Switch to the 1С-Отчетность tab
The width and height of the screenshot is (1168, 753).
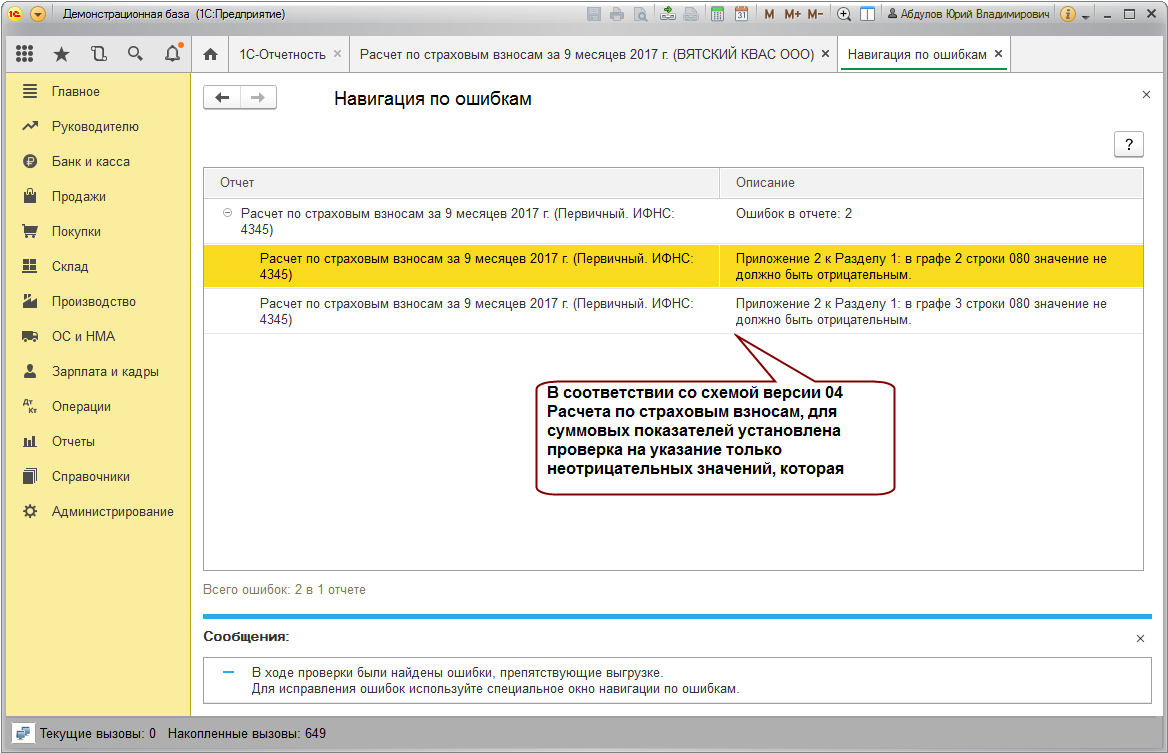282,54
